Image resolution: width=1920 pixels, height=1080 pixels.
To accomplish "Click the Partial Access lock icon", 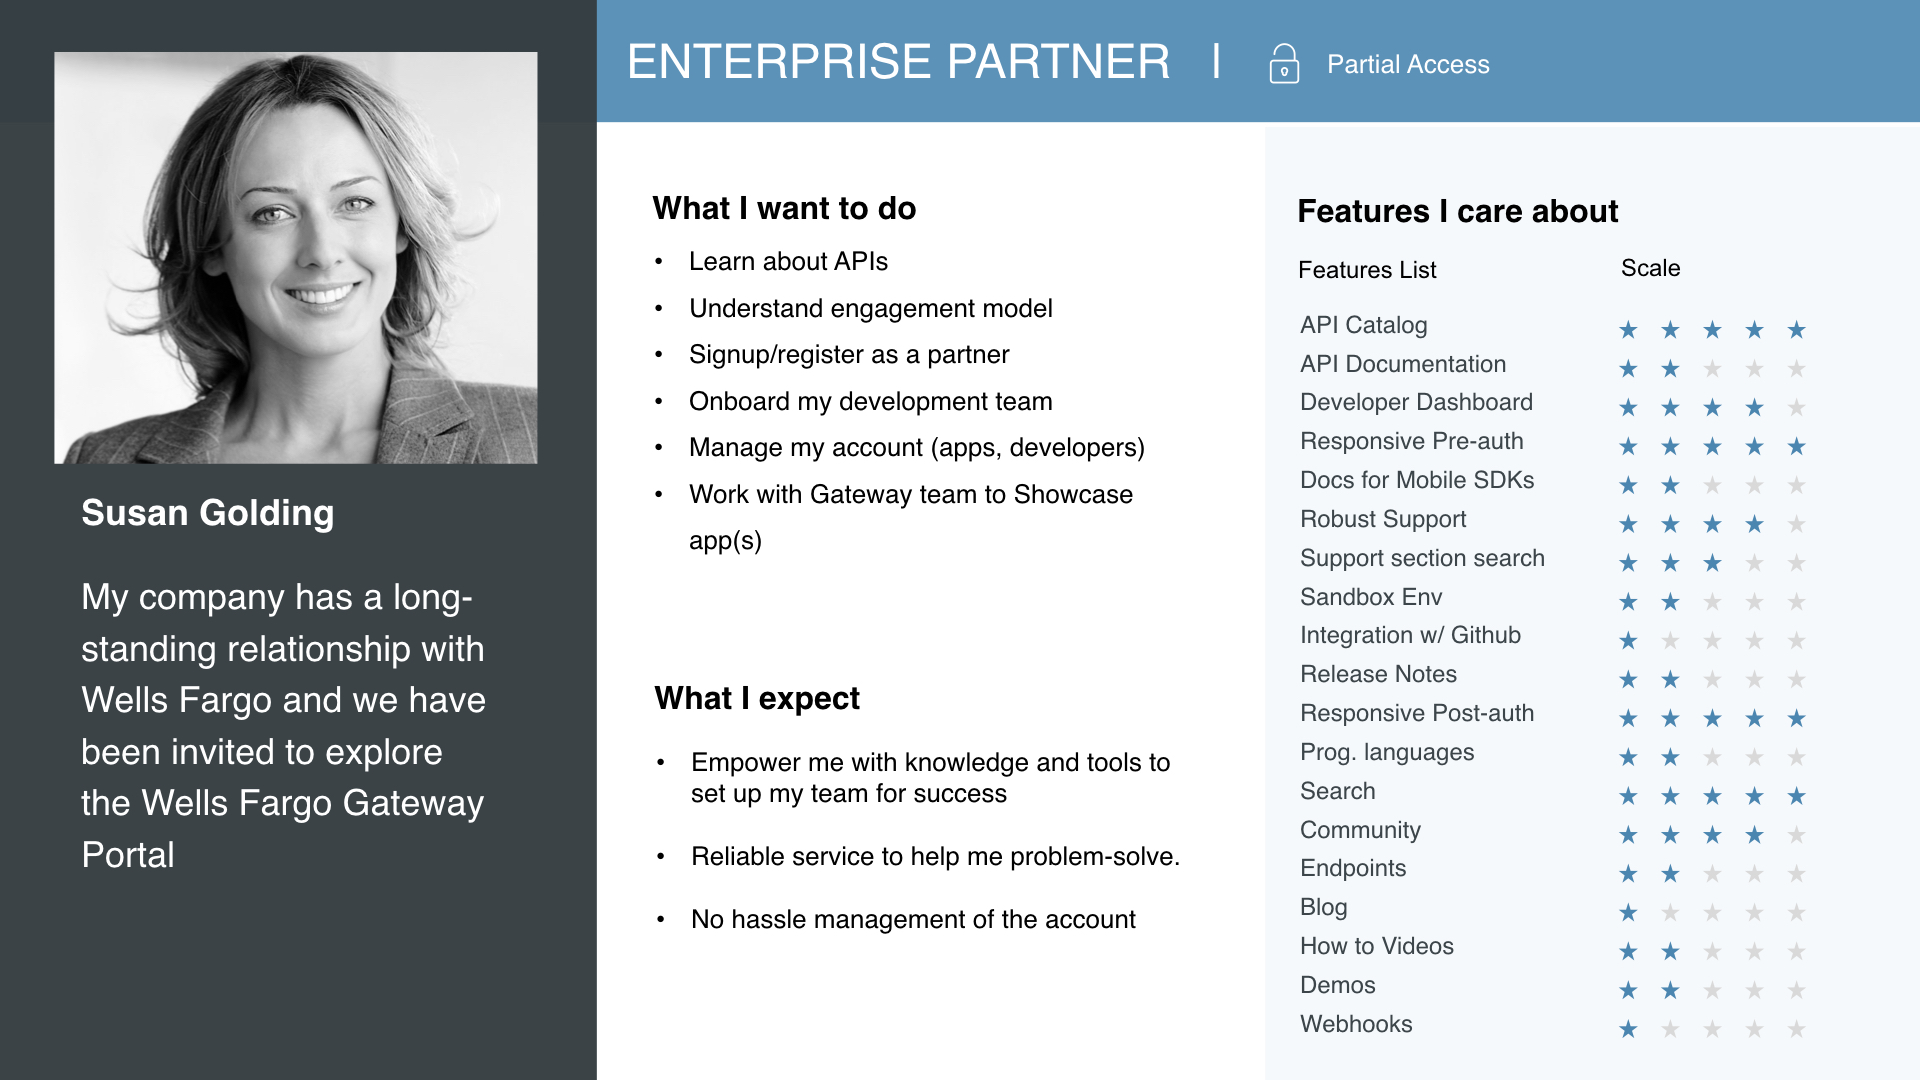I will tap(1284, 64).
